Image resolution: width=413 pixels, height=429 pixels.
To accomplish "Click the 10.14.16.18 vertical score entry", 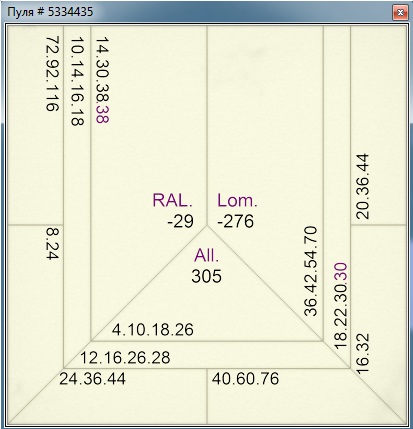I will click(x=77, y=81).
